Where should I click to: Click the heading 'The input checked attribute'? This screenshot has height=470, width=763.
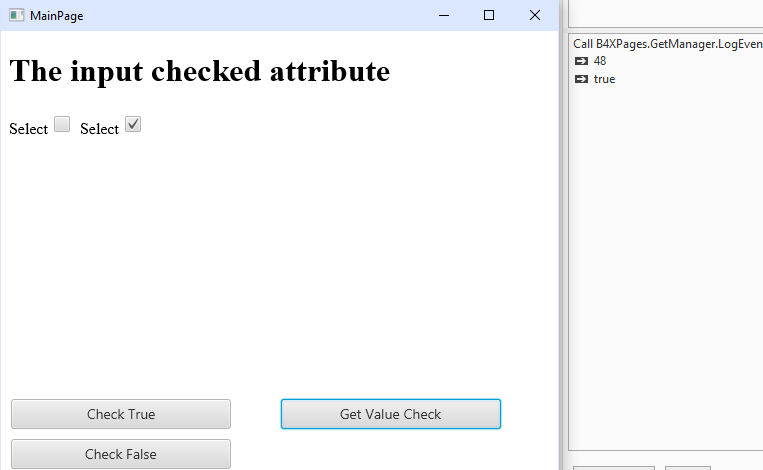200,71
